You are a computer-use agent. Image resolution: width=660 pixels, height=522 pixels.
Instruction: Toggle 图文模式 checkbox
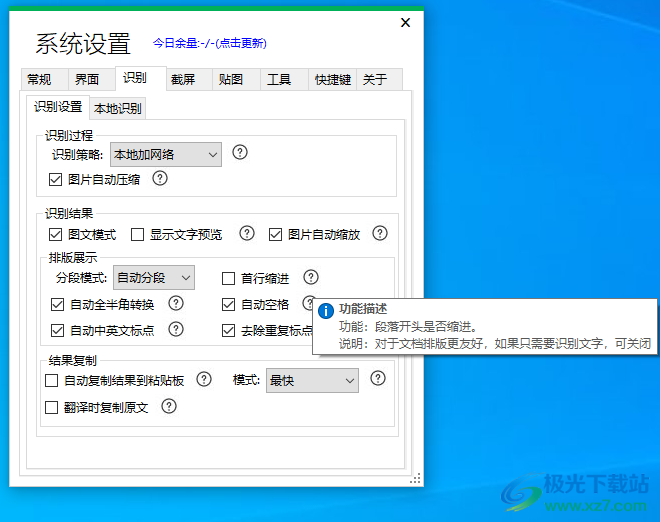click(55, 234)
